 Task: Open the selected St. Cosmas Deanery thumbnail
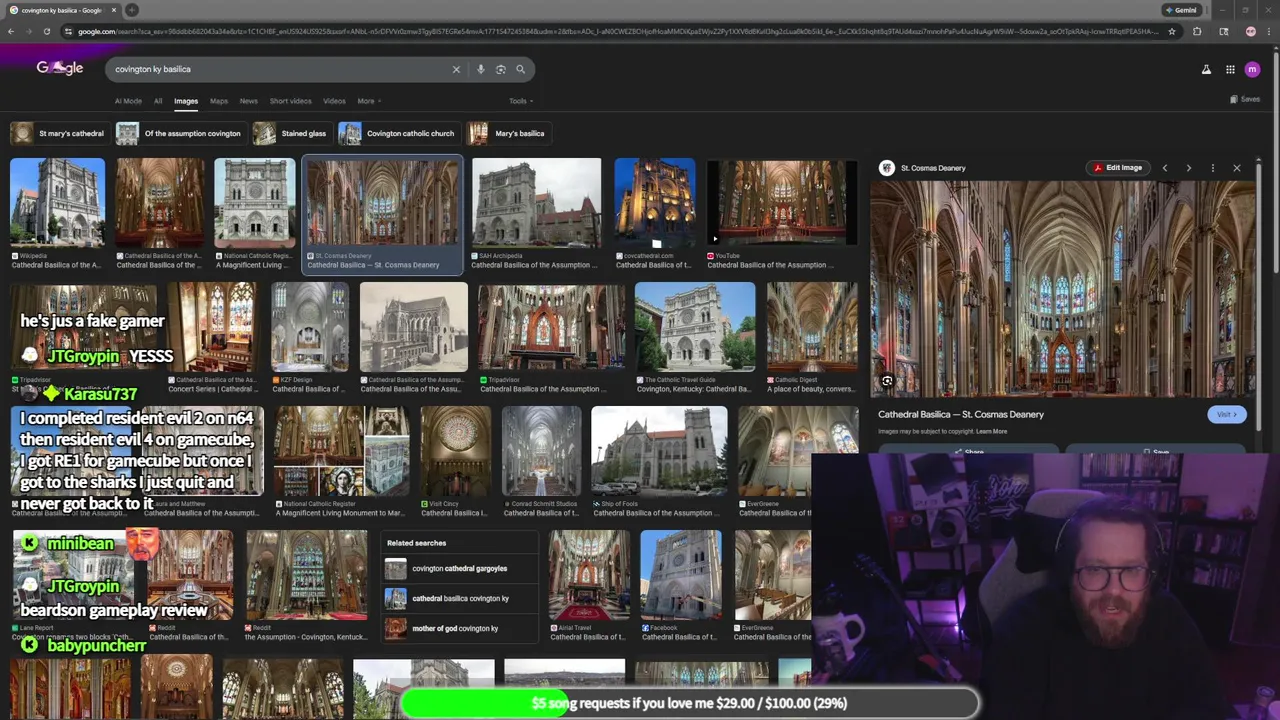pos(383,203)
